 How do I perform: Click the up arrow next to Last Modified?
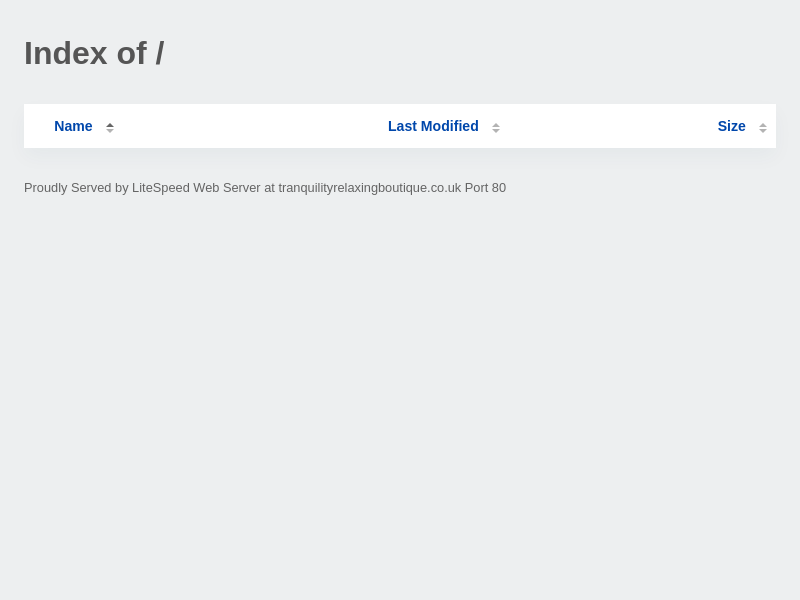tap(496, 124)
